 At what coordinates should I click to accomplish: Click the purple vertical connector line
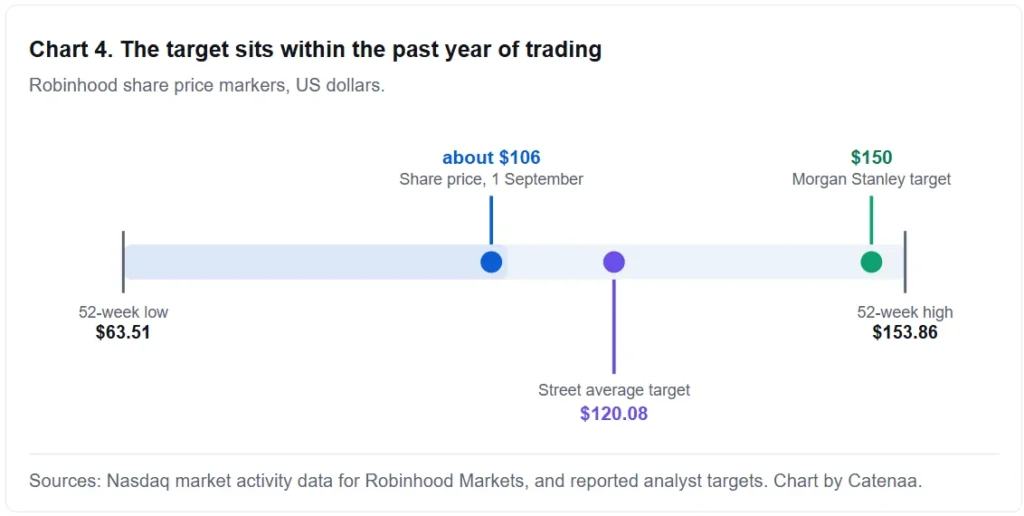[x=614, y=327]
